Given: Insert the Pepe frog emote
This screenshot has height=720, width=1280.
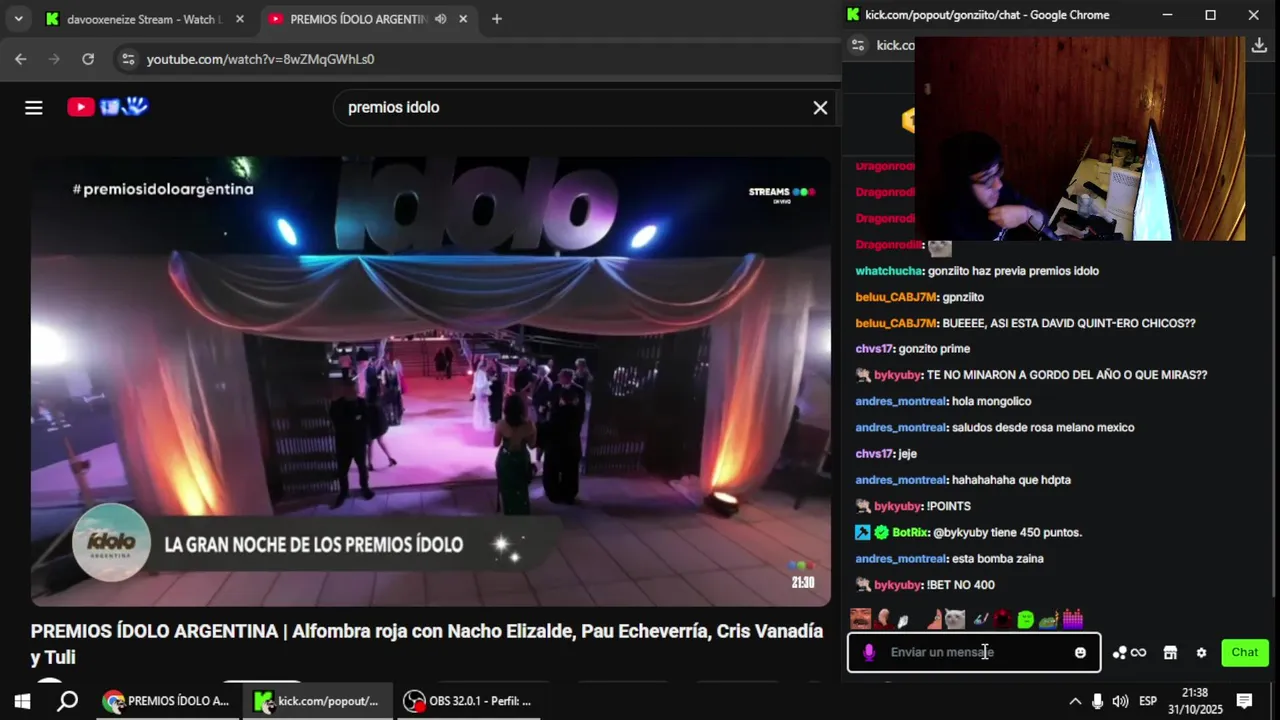Looking at the screenshot, I should click(1048, 620).
